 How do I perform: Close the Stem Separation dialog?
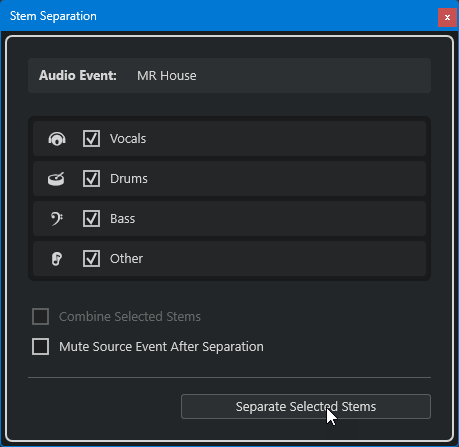tap(447, 17)
